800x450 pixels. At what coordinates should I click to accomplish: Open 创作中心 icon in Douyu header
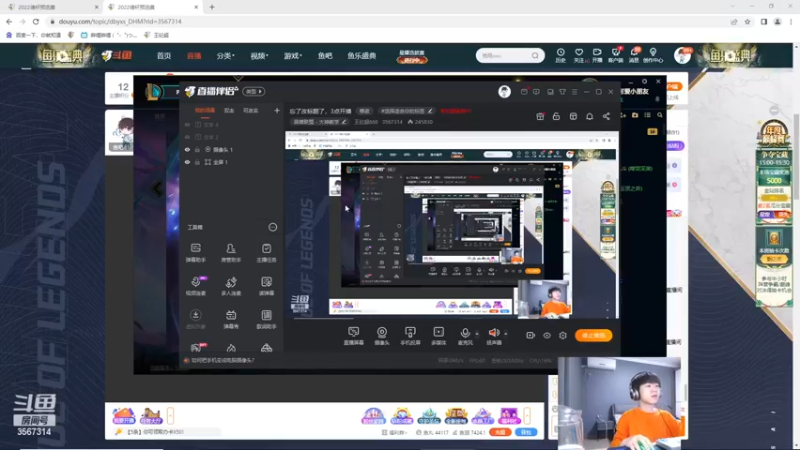[653, 55]
